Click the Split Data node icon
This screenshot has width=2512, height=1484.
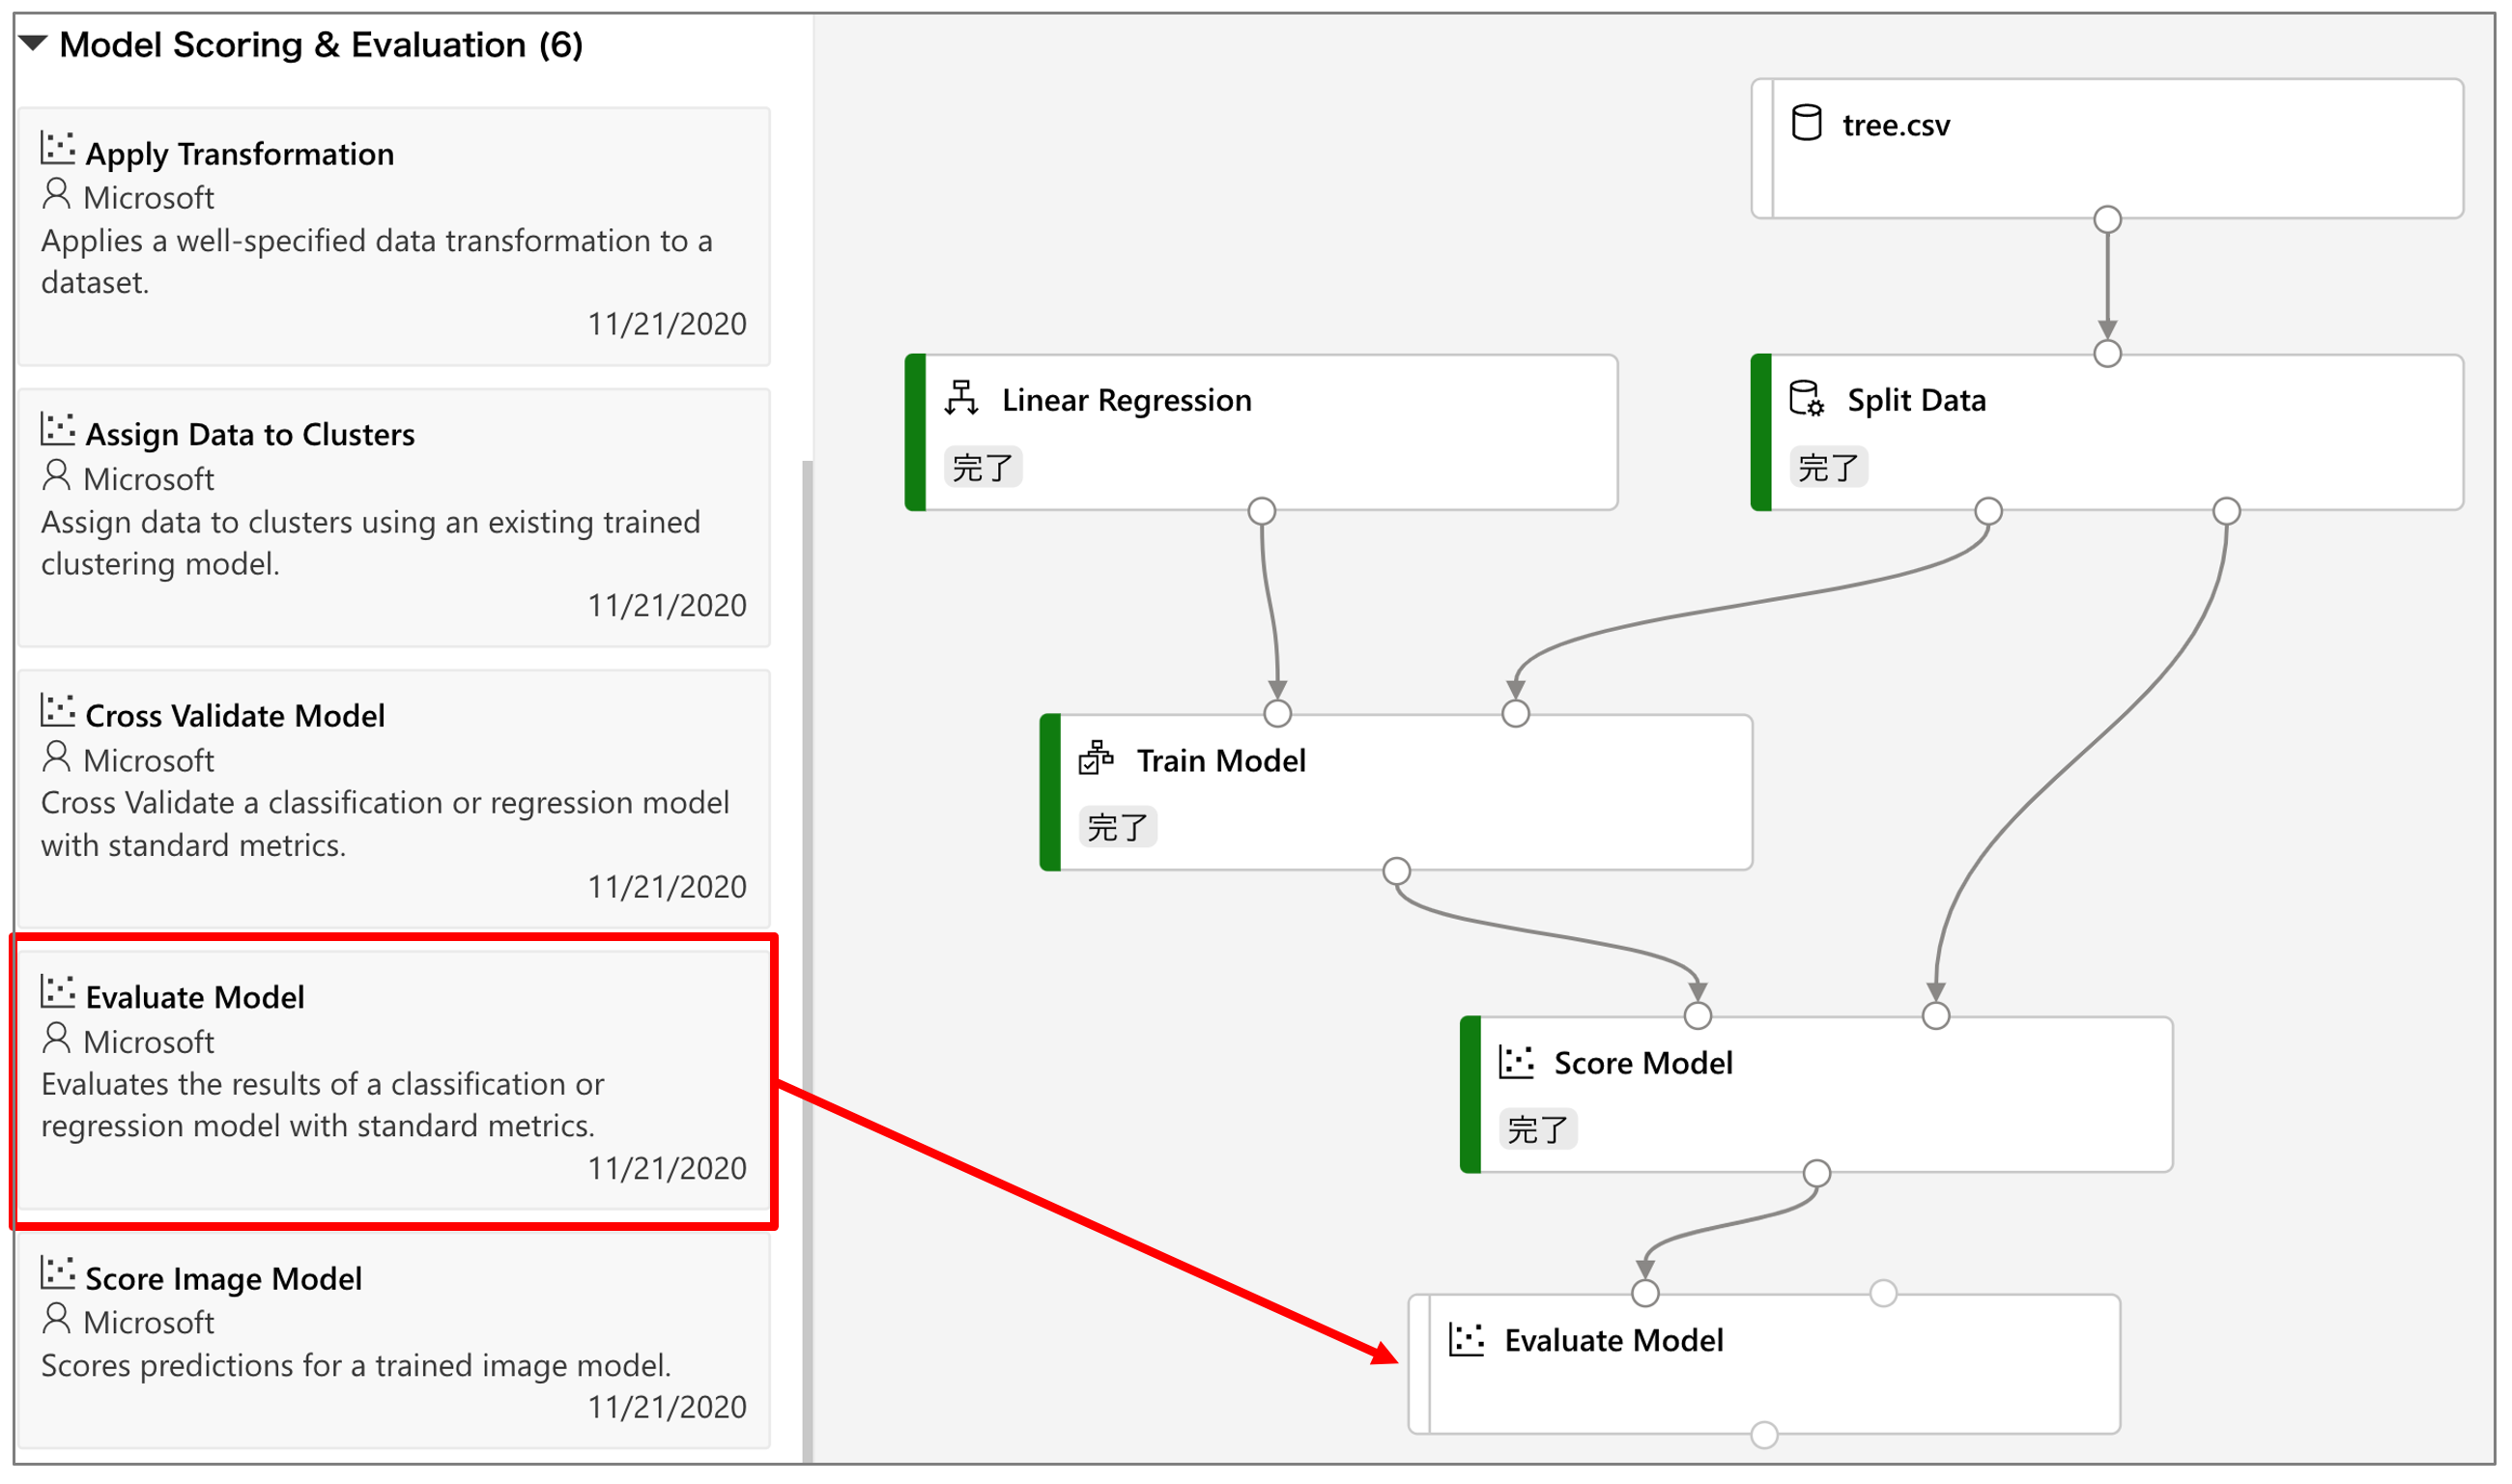1806,397
